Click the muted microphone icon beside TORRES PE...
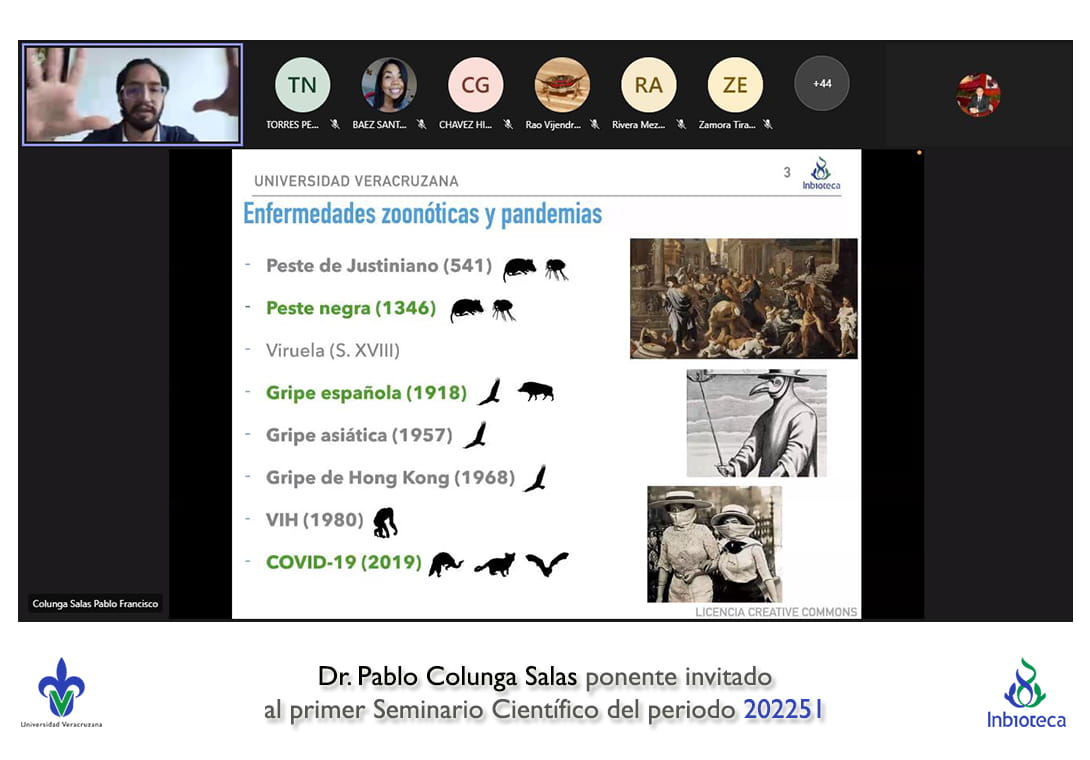This screenshot has height=760, width=1090. click(335, 125)
